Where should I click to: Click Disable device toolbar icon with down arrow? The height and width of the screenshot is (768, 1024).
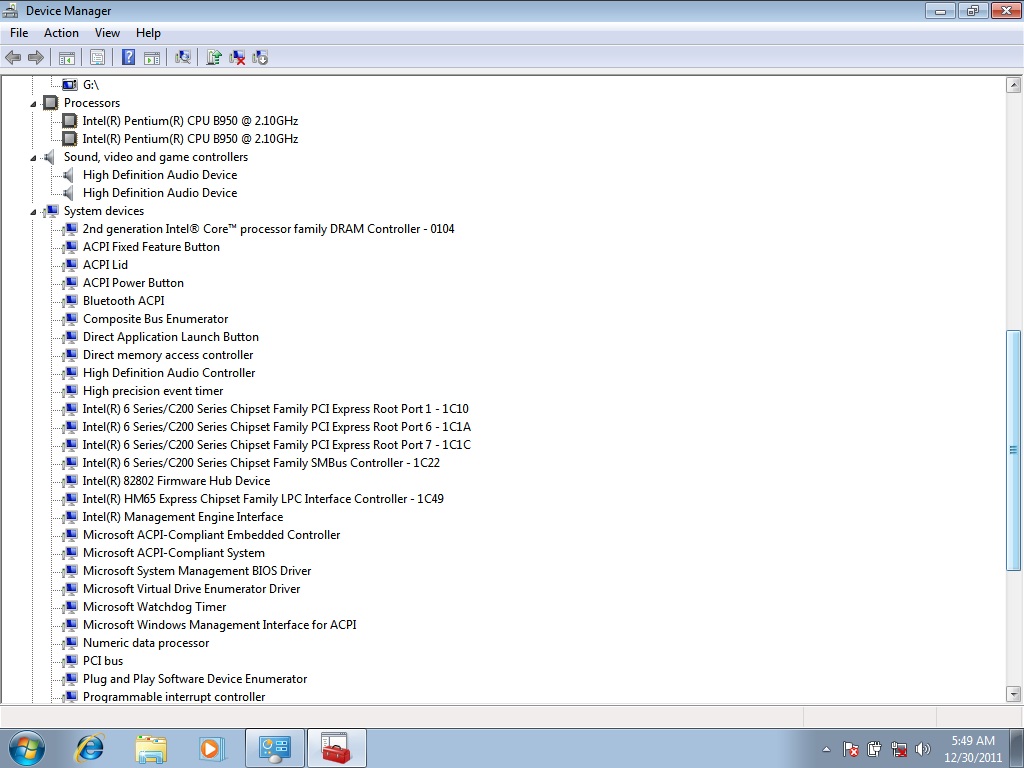point(260,57)
